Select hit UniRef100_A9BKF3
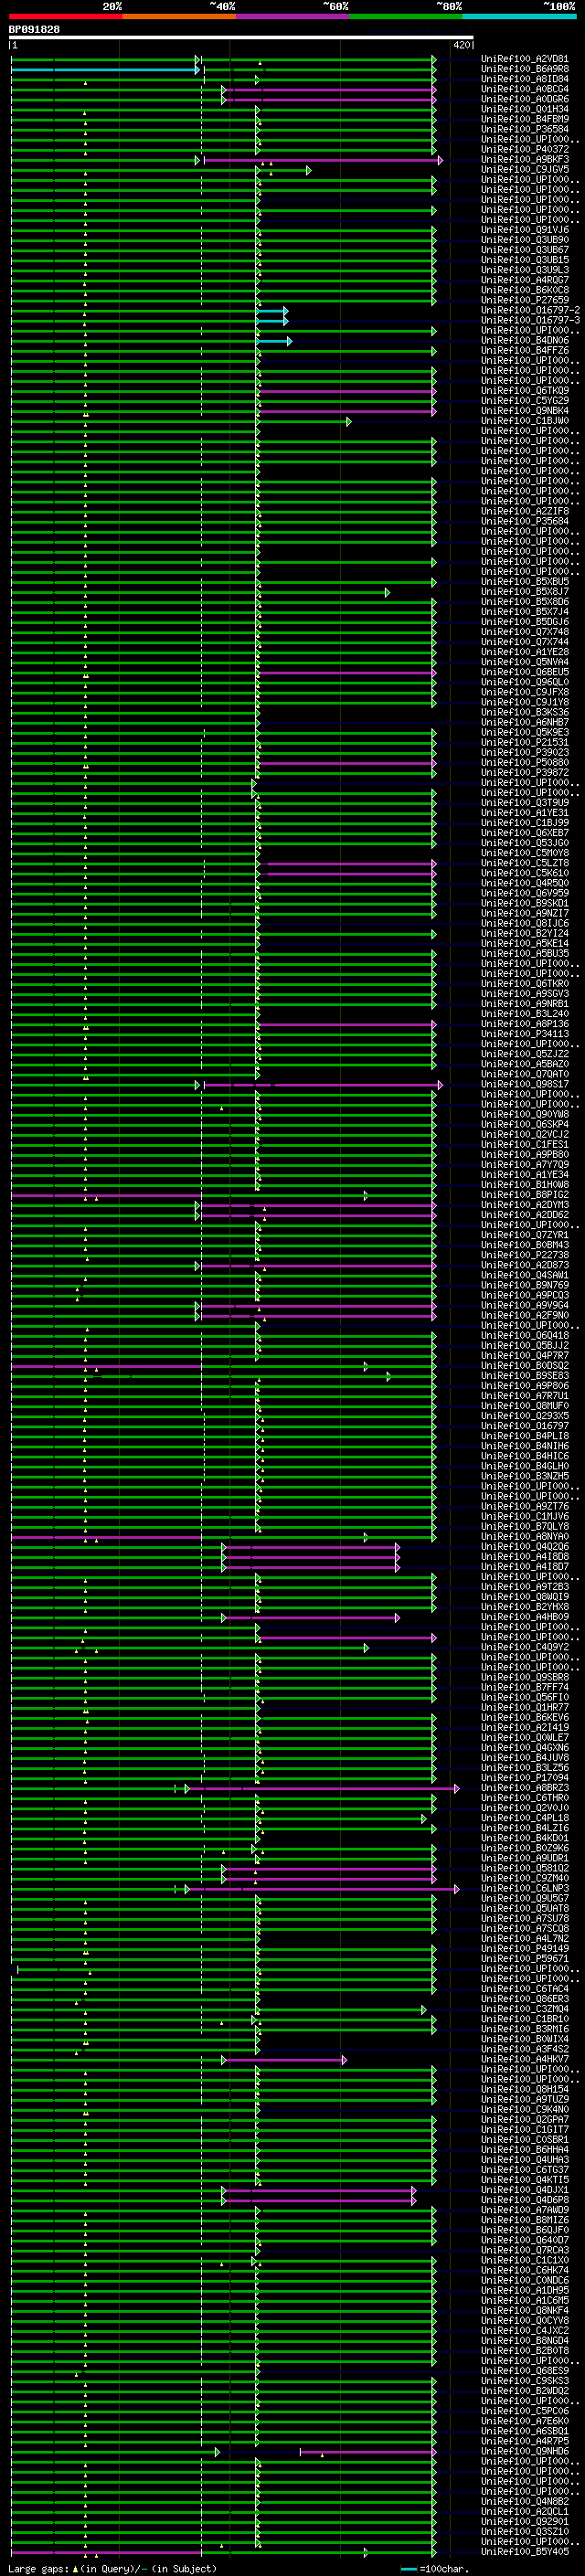Image resolution: width=585 pixels, height=2576 pixels. pyautogui.click(x=524, y=159)
